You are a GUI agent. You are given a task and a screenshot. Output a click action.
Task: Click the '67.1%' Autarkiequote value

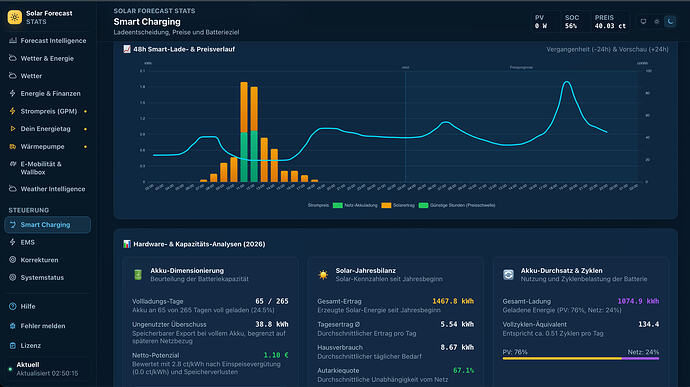[x=463, y=370]
